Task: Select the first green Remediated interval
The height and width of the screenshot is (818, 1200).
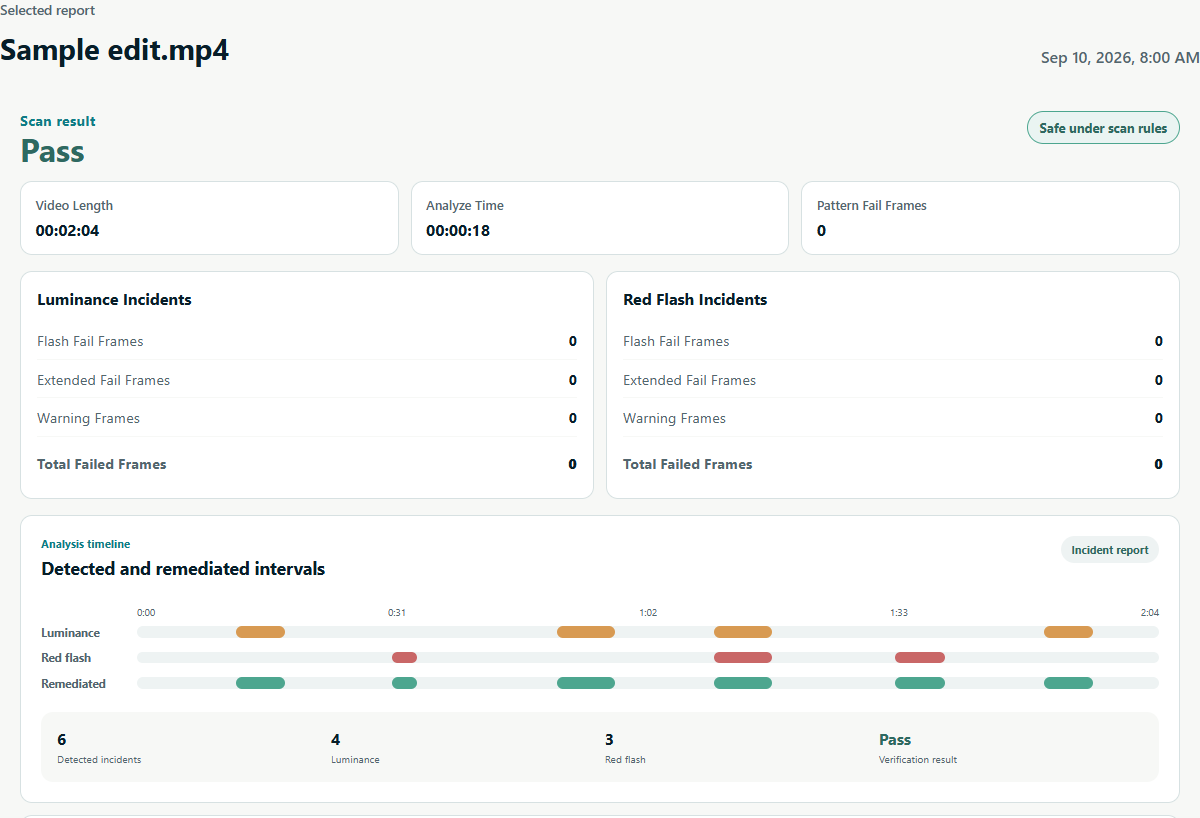Action: (x=260, y=683)
